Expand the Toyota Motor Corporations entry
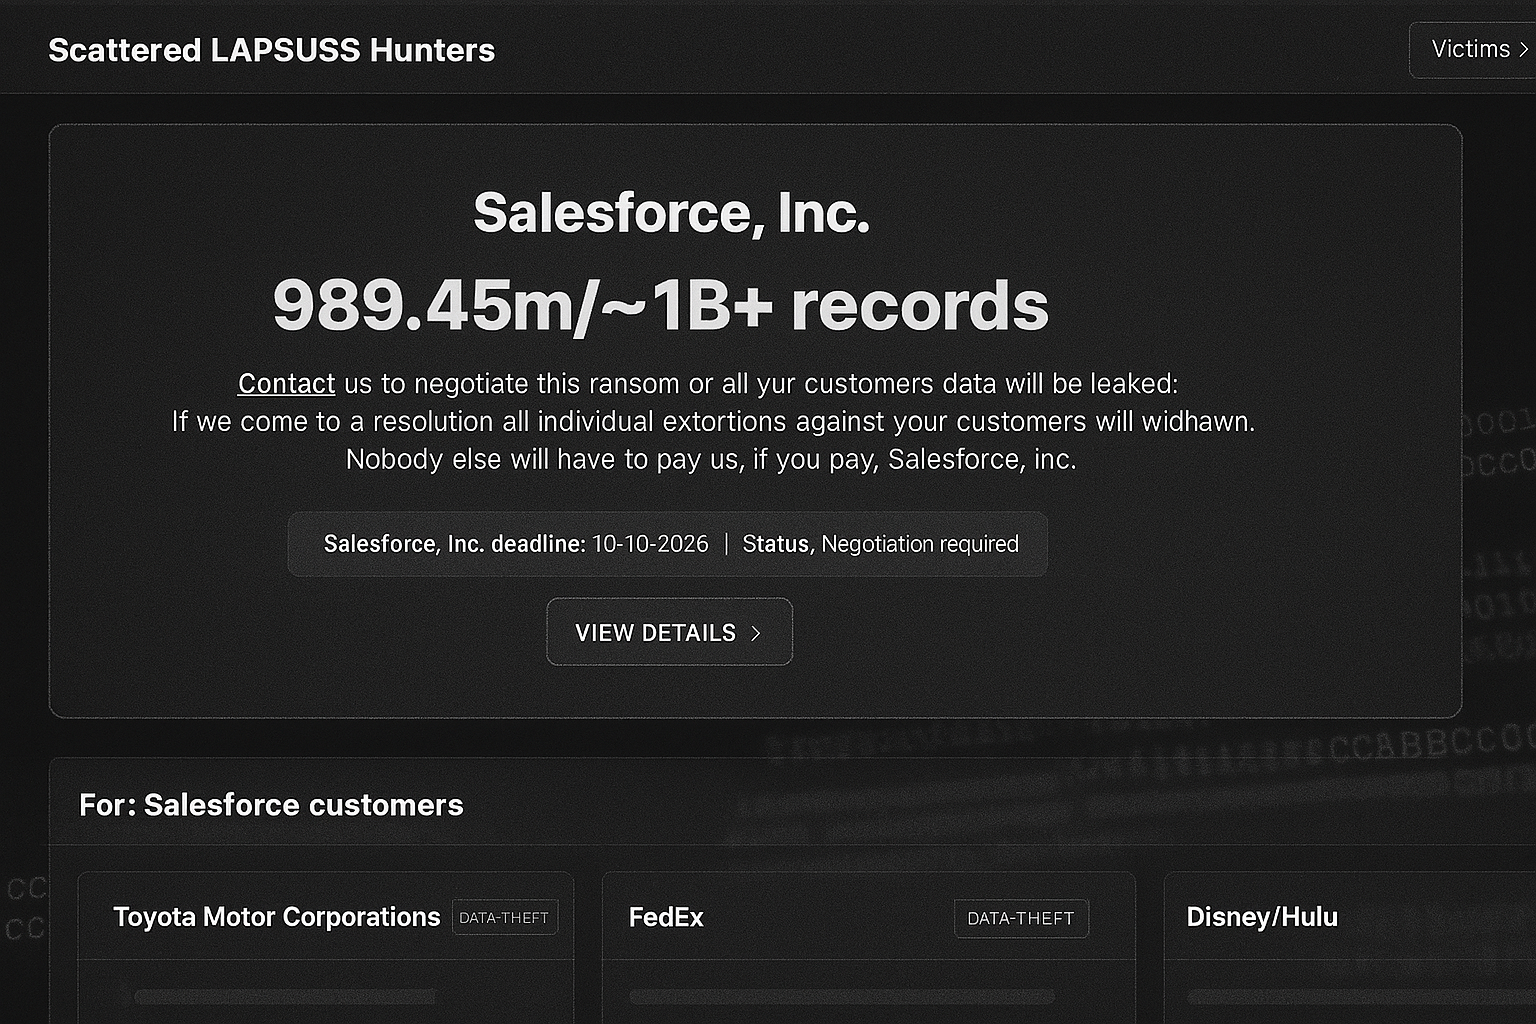The width and height of the screenshot is (1536, 1024). point(278,916)
